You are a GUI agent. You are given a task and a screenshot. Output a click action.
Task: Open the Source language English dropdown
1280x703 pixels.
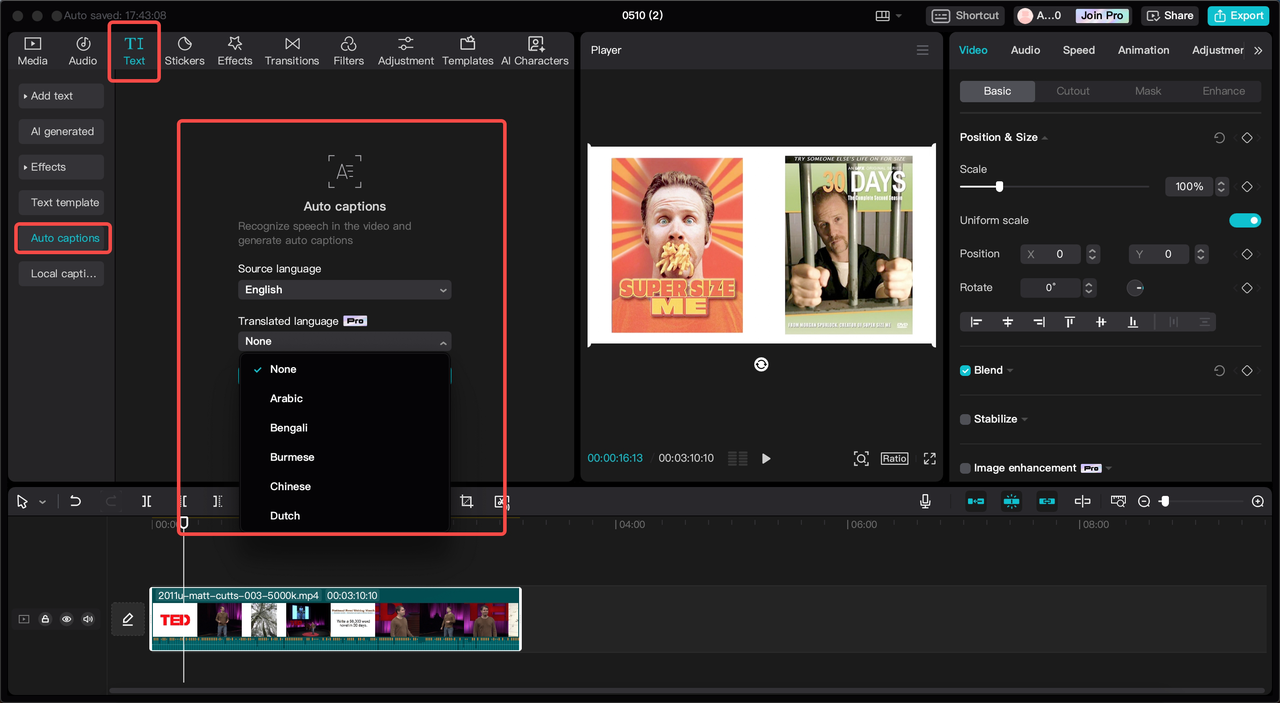click(345, 290)
